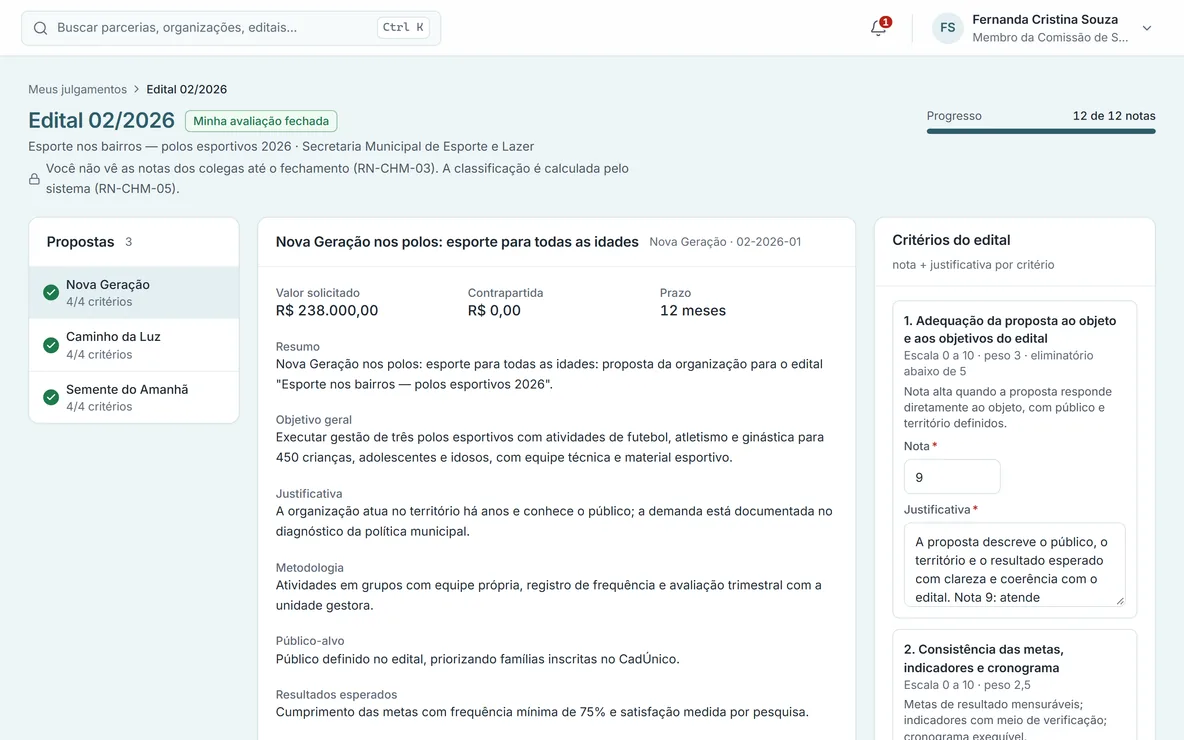Click the 12 meses prazo value
This screenshot has height=740, width=1184.
click(693, 310)
